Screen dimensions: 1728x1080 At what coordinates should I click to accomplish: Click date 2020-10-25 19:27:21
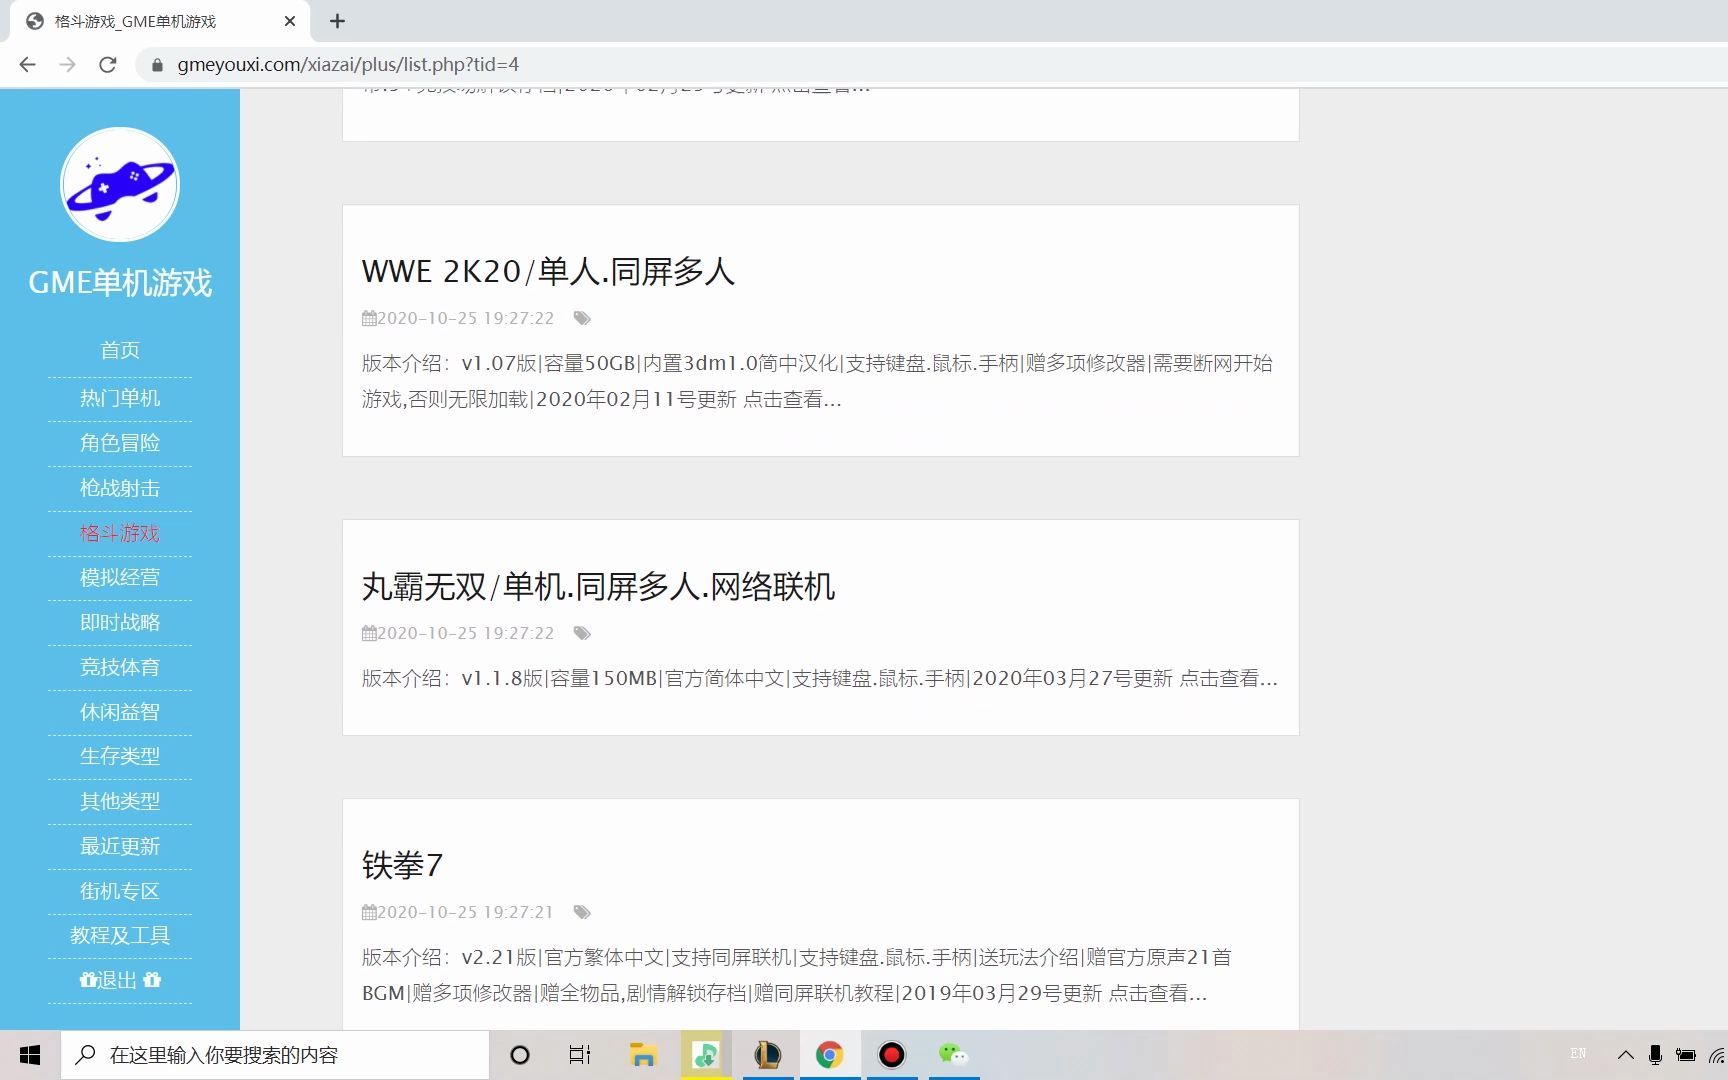465,912
